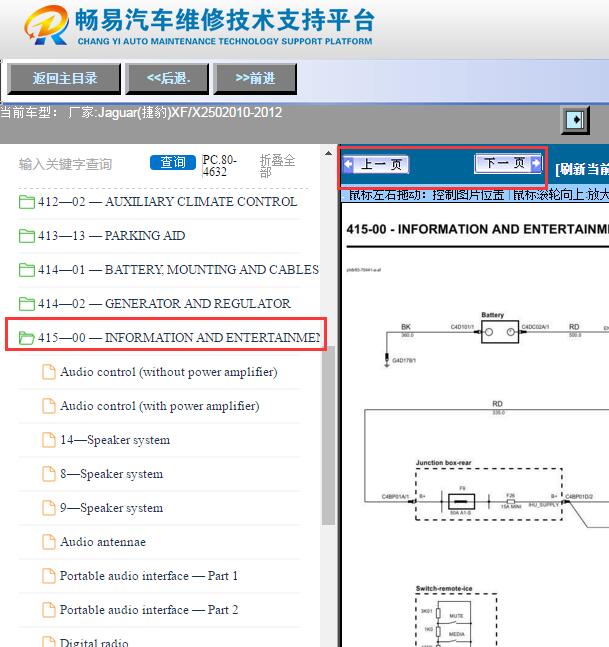Open Audio control (without power amplifier)
The width and height of the screenshot is (609, 647).
coord(169,372)
